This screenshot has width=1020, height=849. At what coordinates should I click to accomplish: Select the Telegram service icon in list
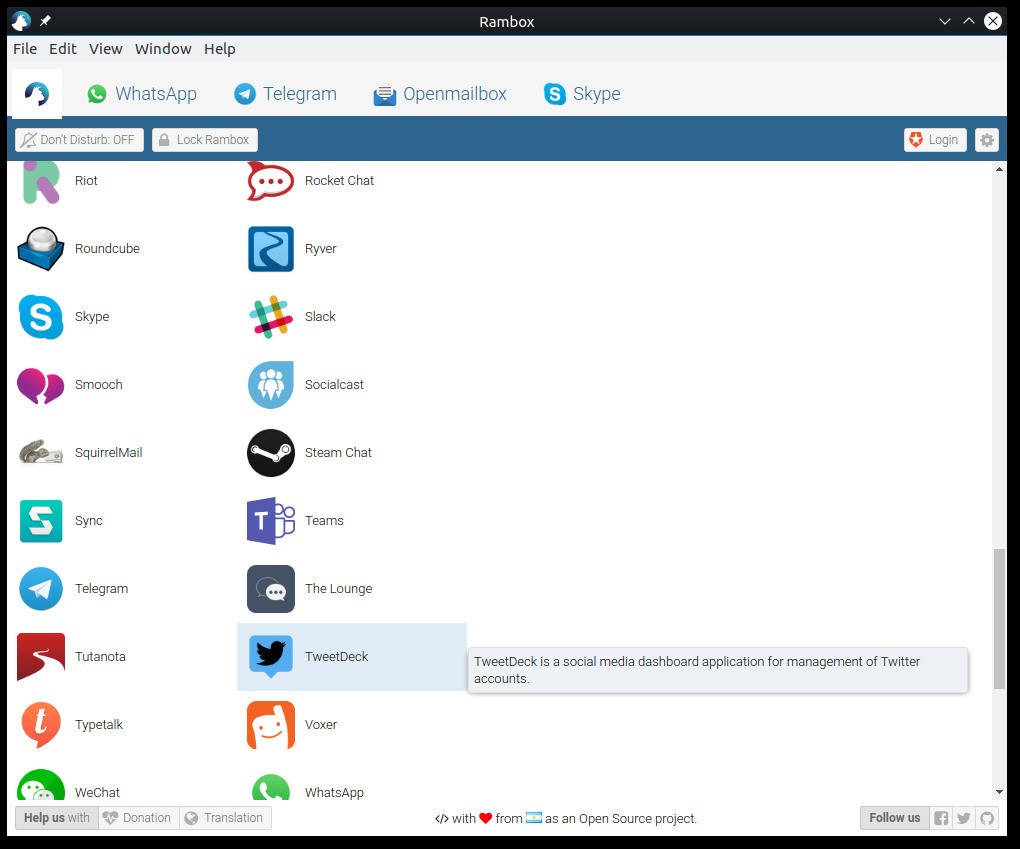(41, 589)
